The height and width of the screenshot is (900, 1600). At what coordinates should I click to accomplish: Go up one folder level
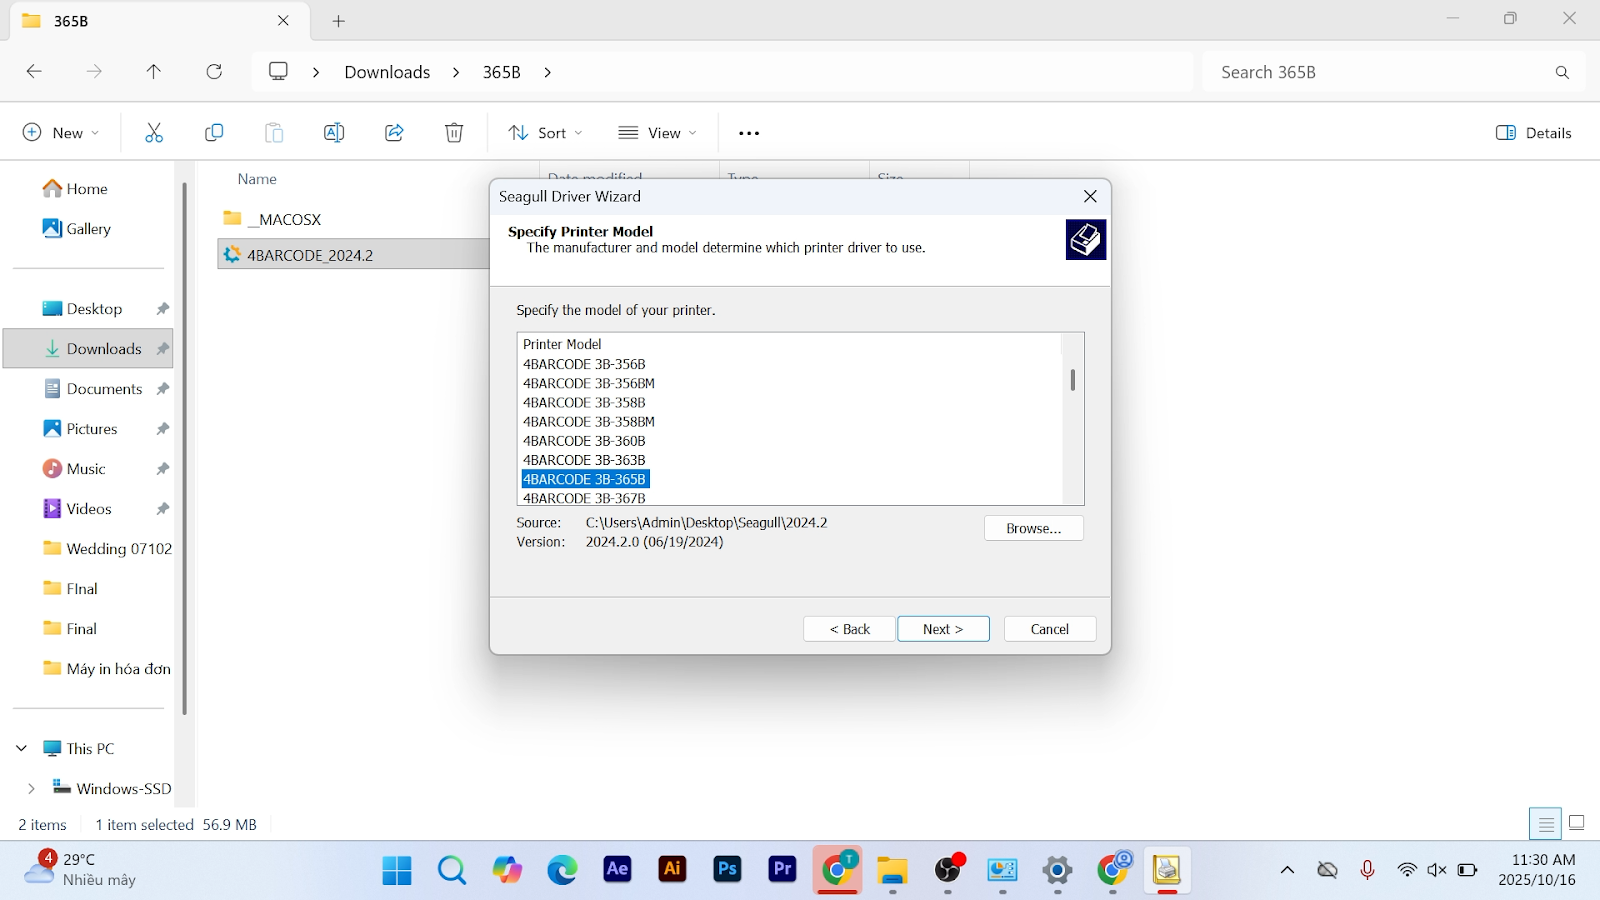coord(154,72)
